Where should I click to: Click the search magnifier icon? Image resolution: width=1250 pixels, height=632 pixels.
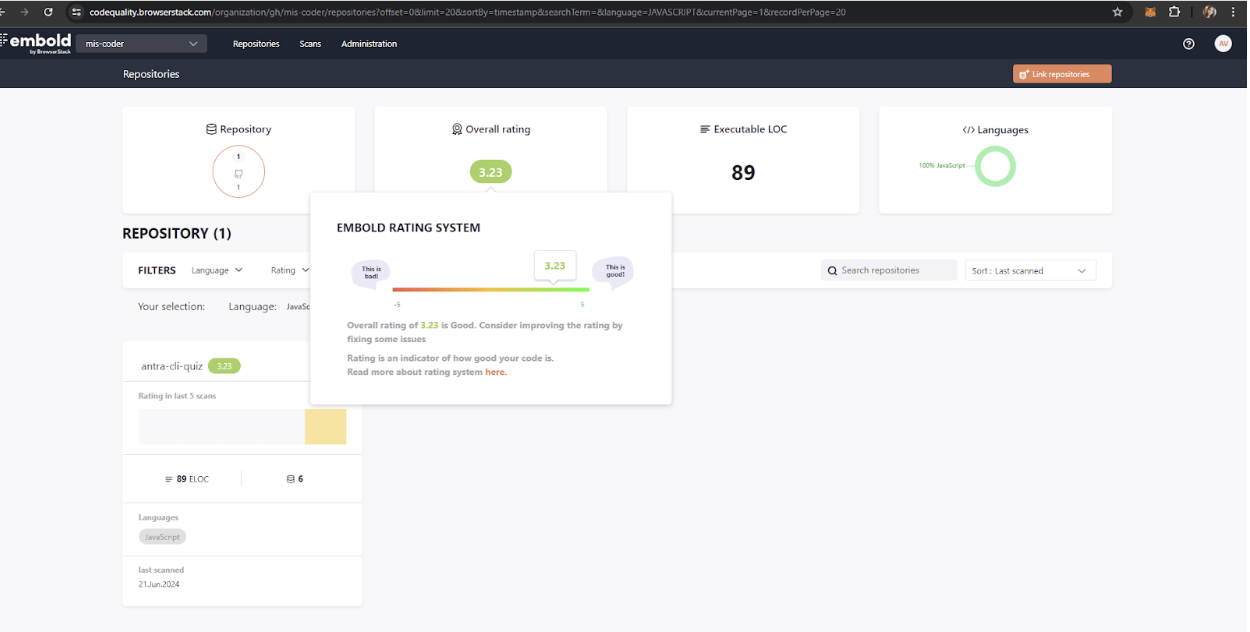[833, 270]
